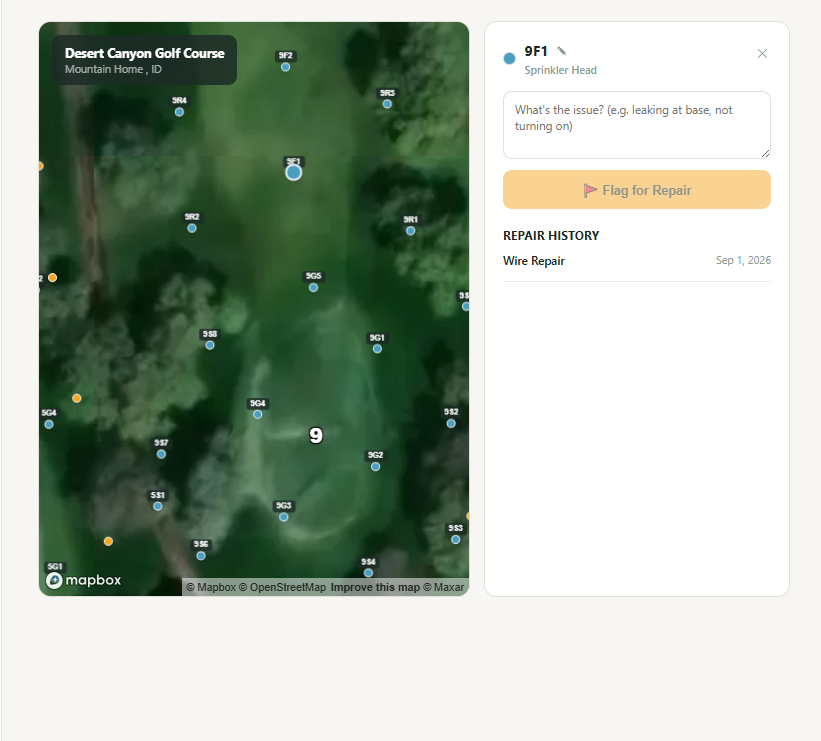
Task: Open the Mapbox logo link
Action: [84, 580]
